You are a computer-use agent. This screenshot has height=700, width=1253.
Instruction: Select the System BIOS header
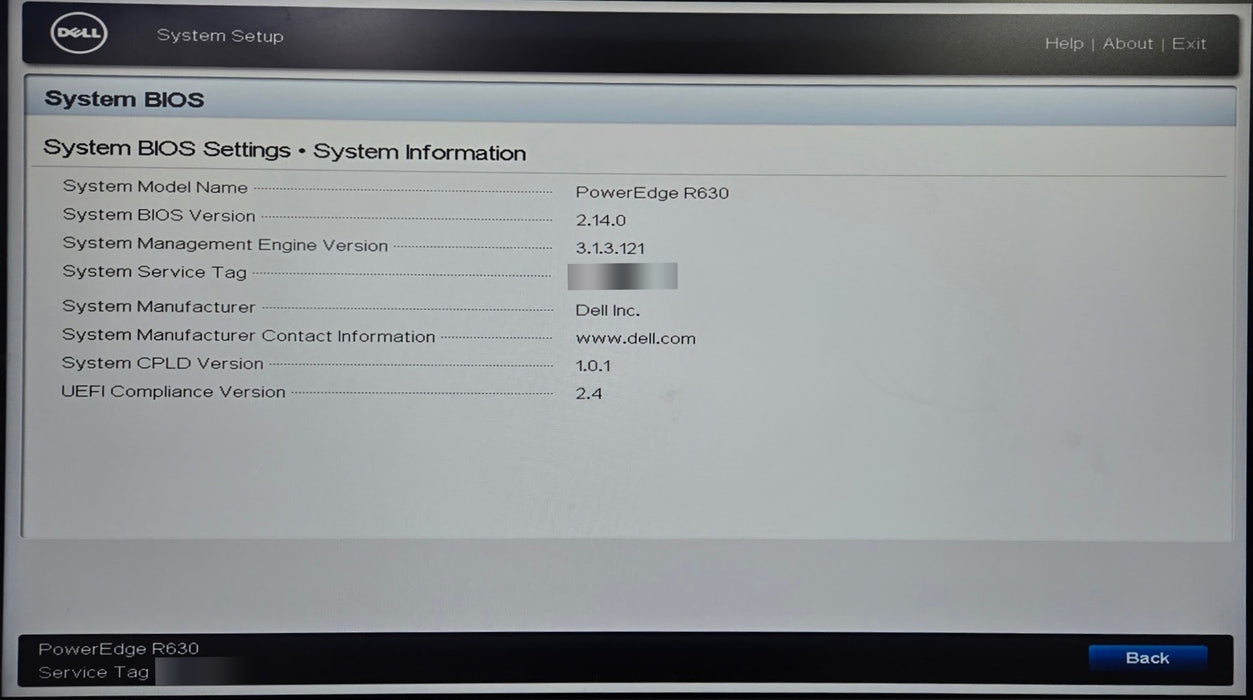click(x=124, y=99)
